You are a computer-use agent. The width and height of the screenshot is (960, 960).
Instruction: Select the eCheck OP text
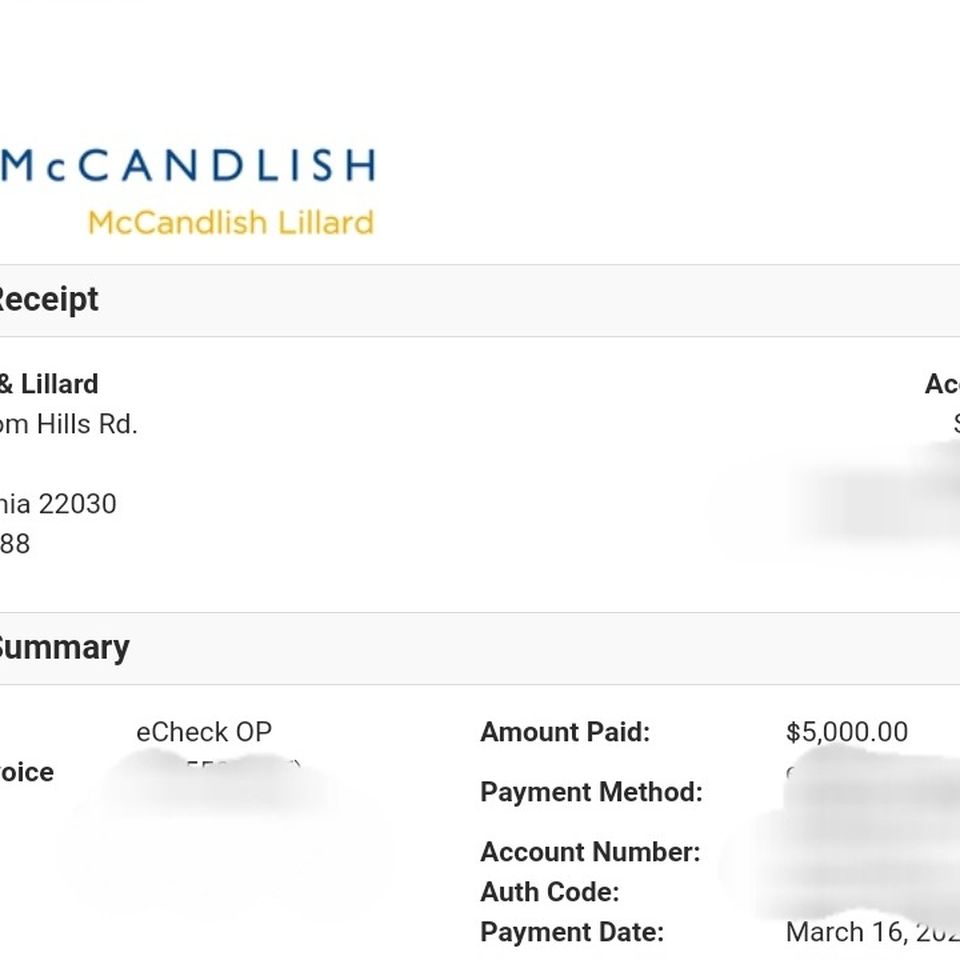(x=204, y=732)
